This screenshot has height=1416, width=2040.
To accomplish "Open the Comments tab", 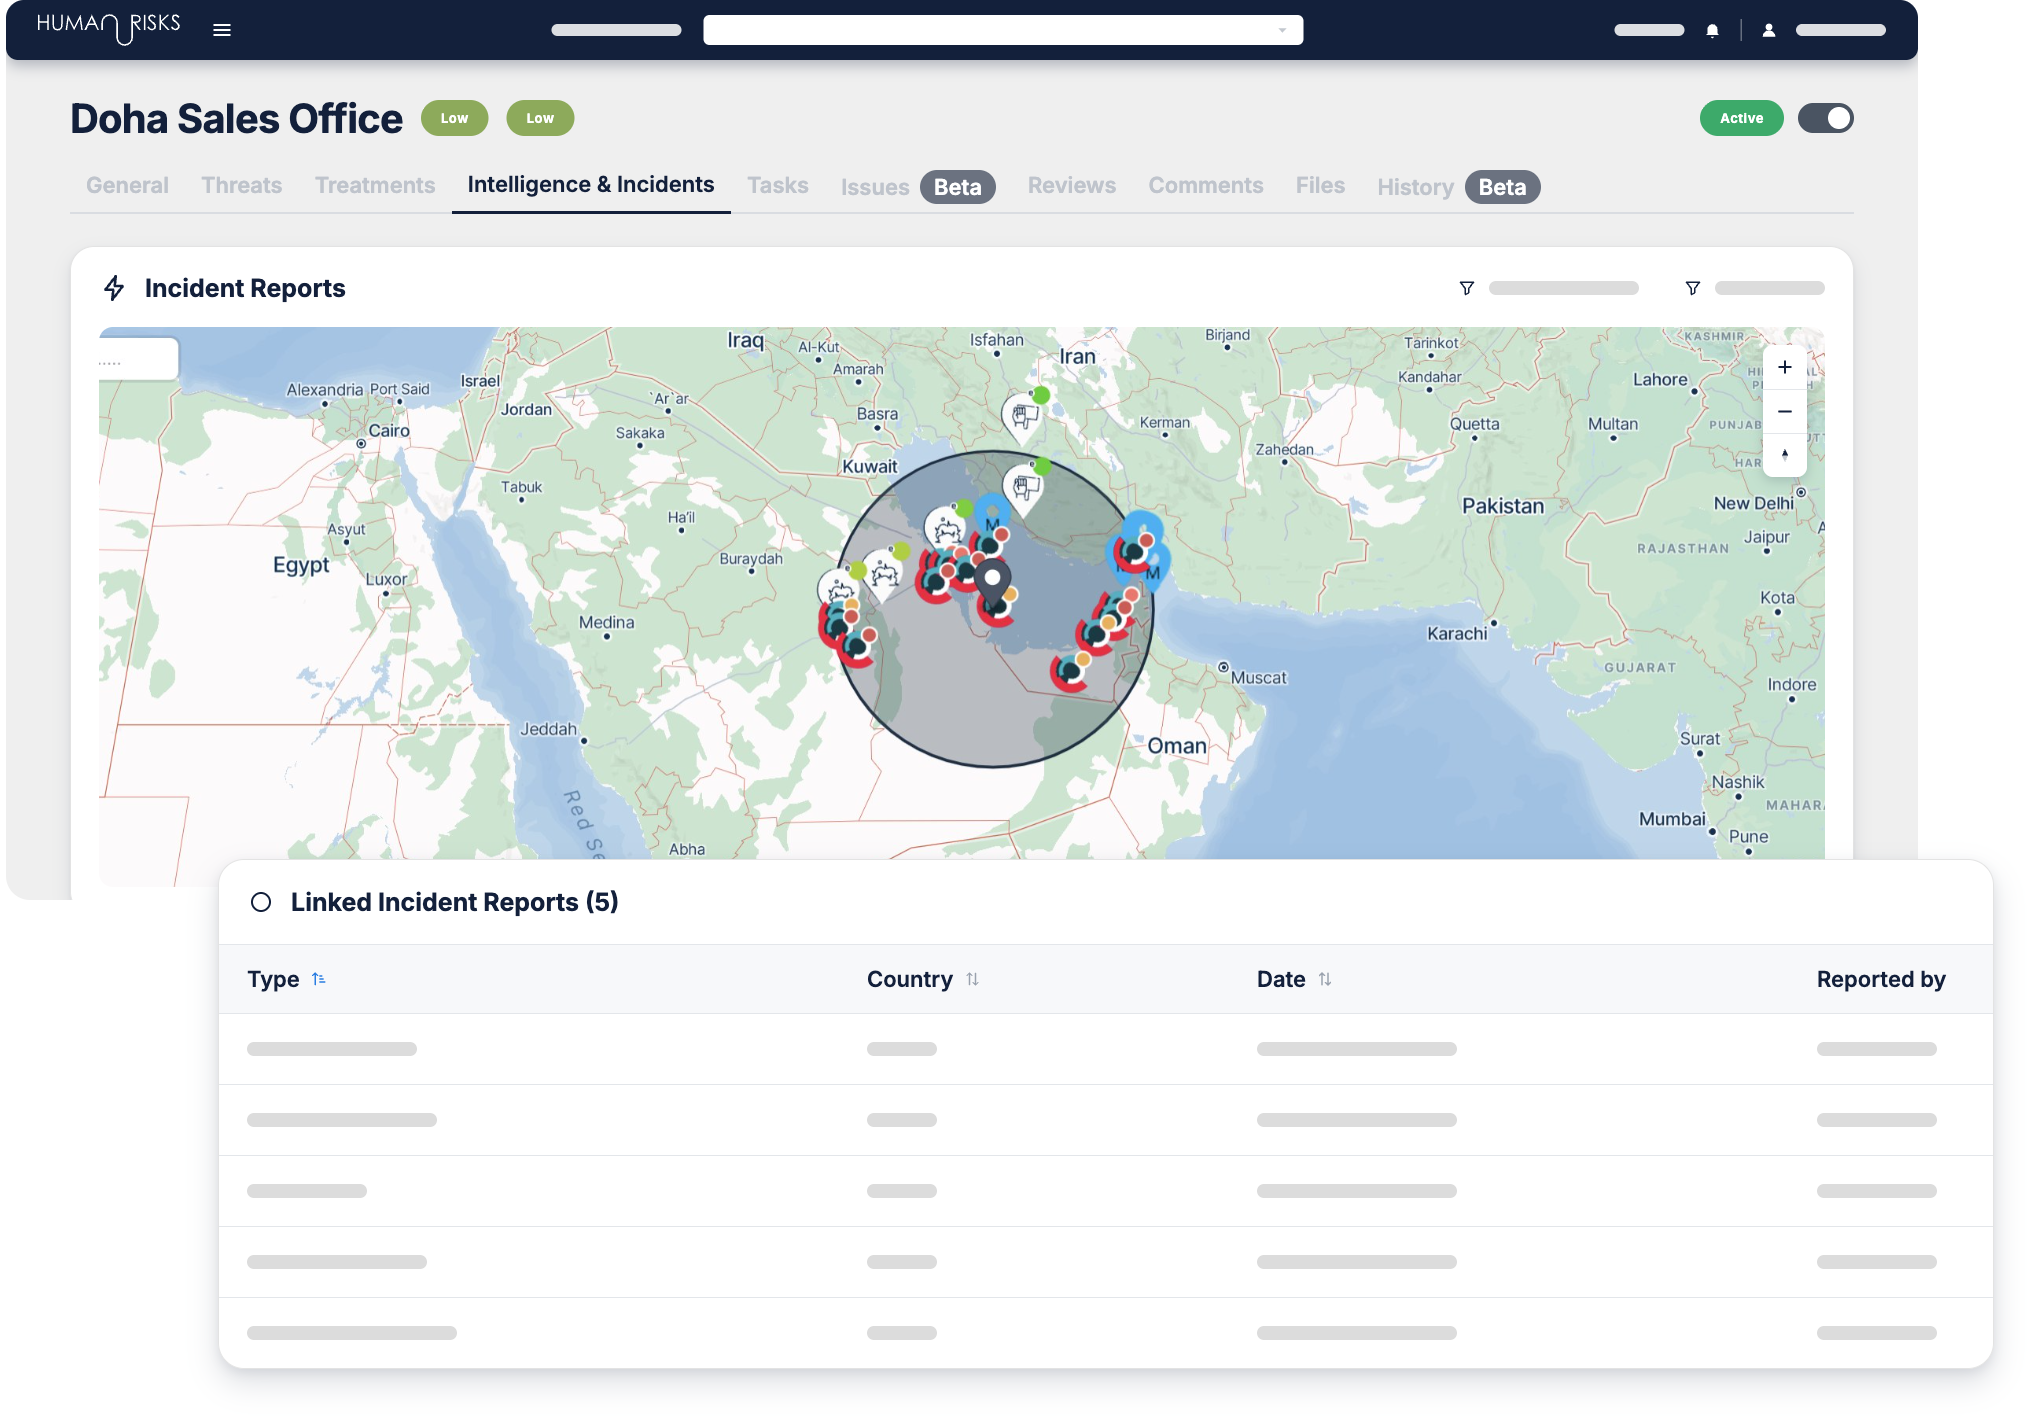I will [1205, 185].
